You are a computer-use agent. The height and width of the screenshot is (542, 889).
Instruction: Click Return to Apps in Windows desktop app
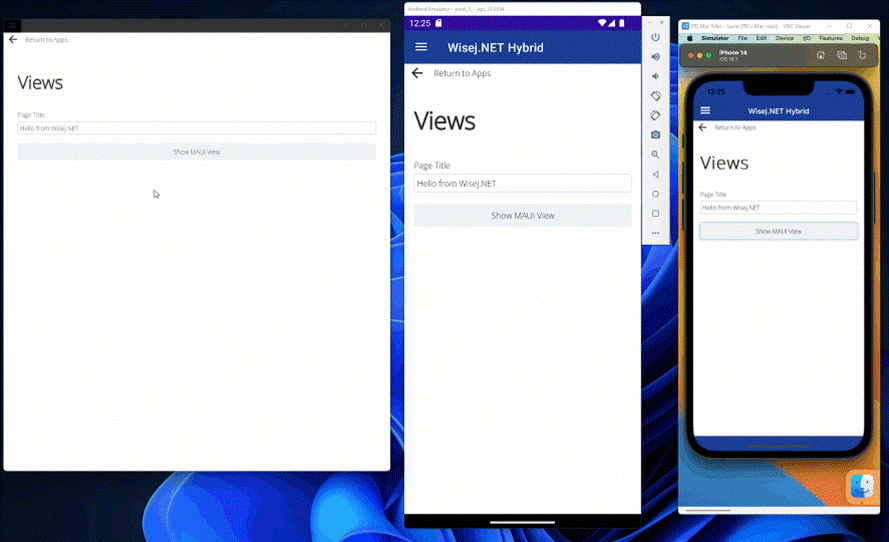(x=46, y=40)
